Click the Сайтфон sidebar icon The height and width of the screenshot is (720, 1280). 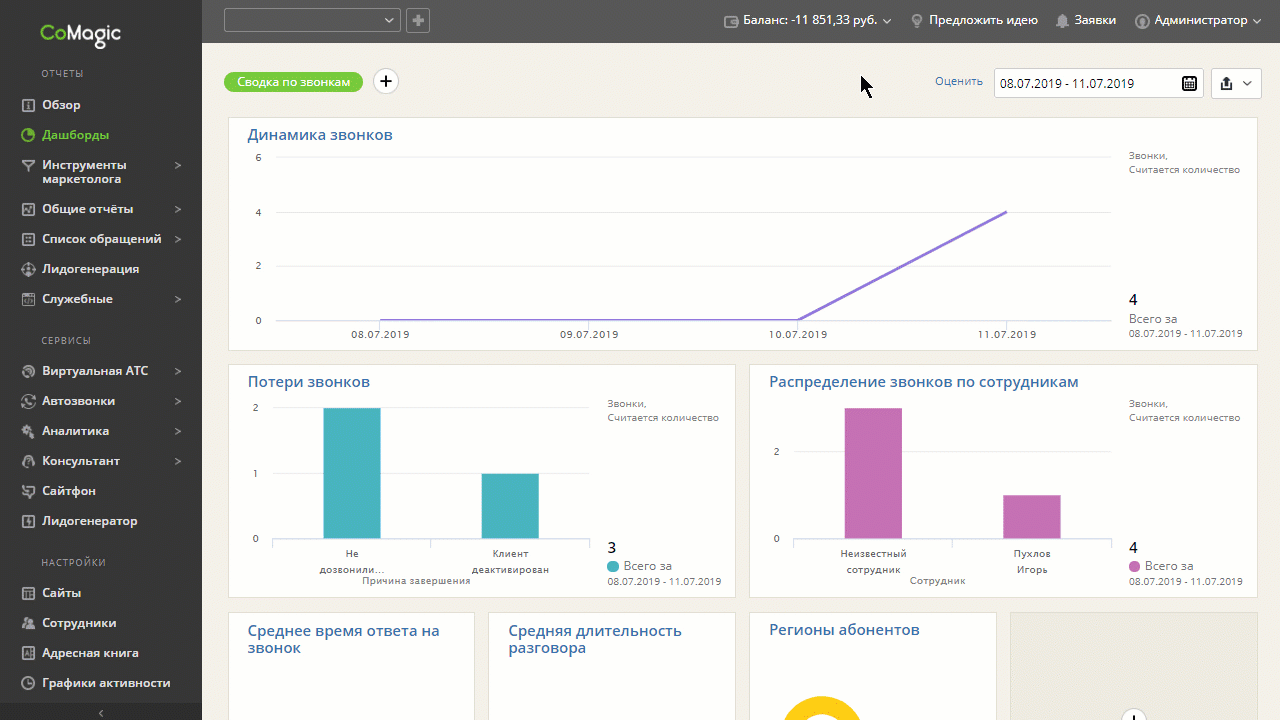pyautogui.click(x=28, y=491)
